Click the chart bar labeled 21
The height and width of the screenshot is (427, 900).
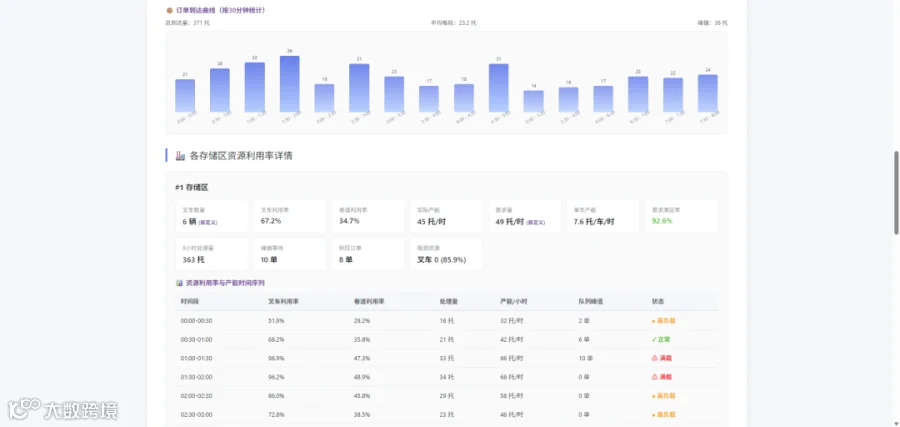tap(185, 95)
